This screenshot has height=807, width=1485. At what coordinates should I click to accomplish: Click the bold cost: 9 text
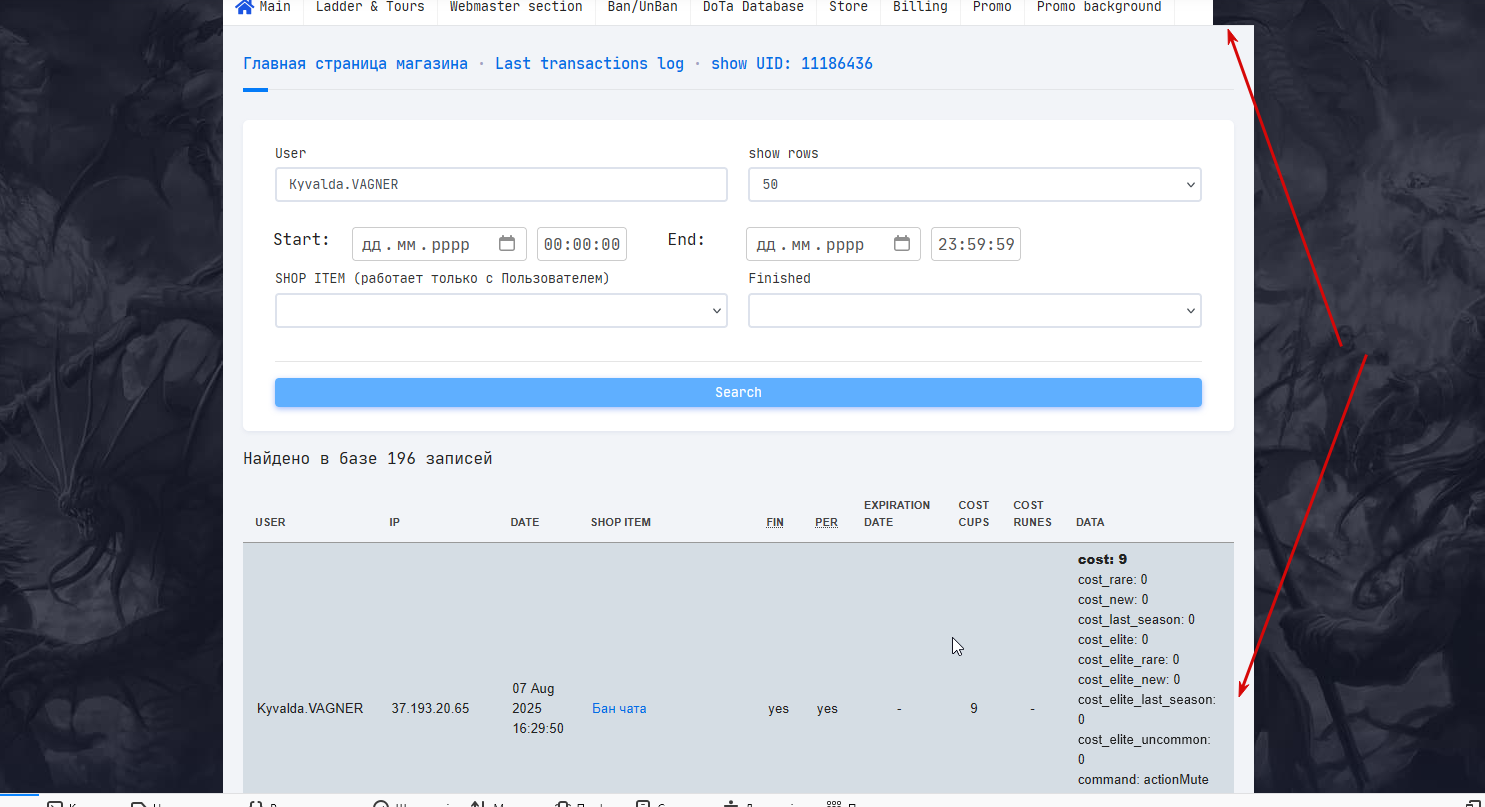tap(1103, 559)
